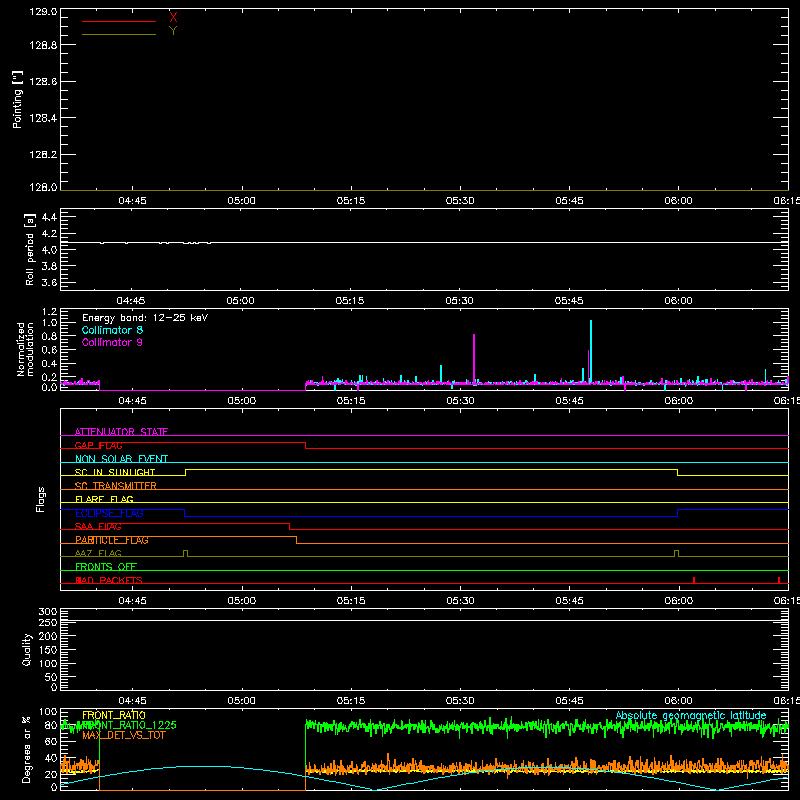Click the "Quality" vertical axis title
This screenshot has height=800, width=800.
[x=27, y=649]
